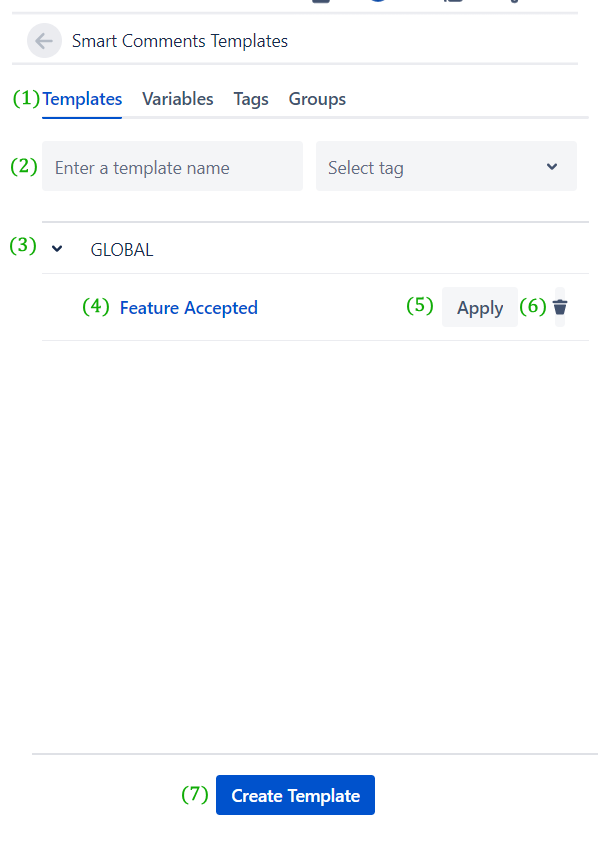Image resolution: width=608 pixels, height=842 pixels.
Task: Open the Select tag dropdown
Action: pyautogui.click(x=435, y=167)
